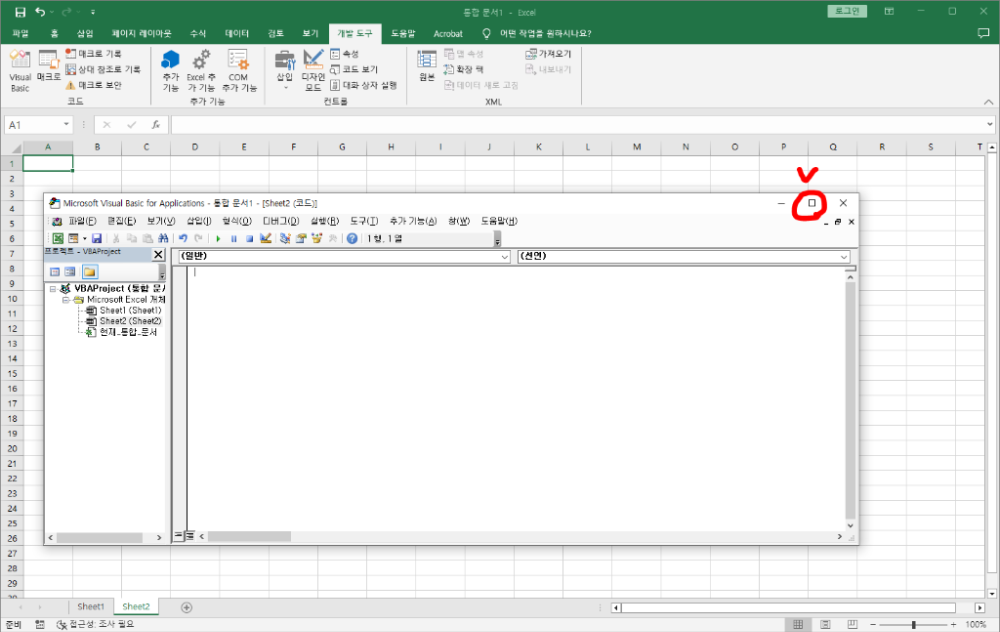The height and width of the screenshot is (632, 1000).
Task: Undo from Excel quick access toolbar
Action: coord(40,12)
